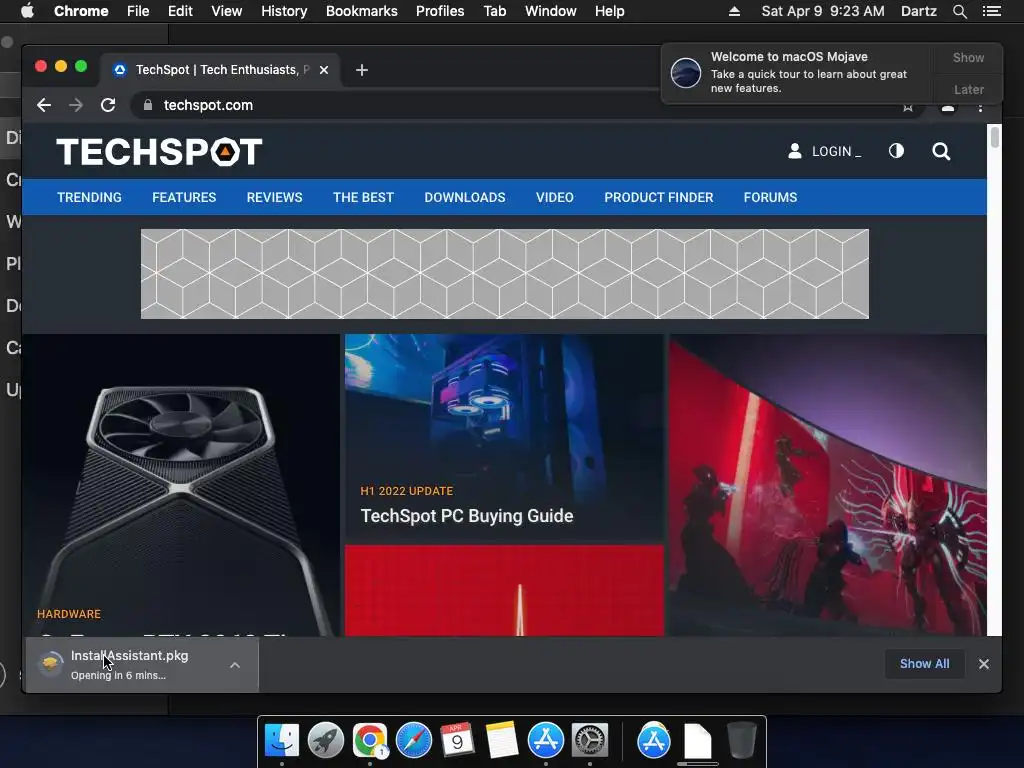The height and width of the screenshot is (768, 1024).
Task: Open System Preferences from the Dock
Action: point(590,740)
